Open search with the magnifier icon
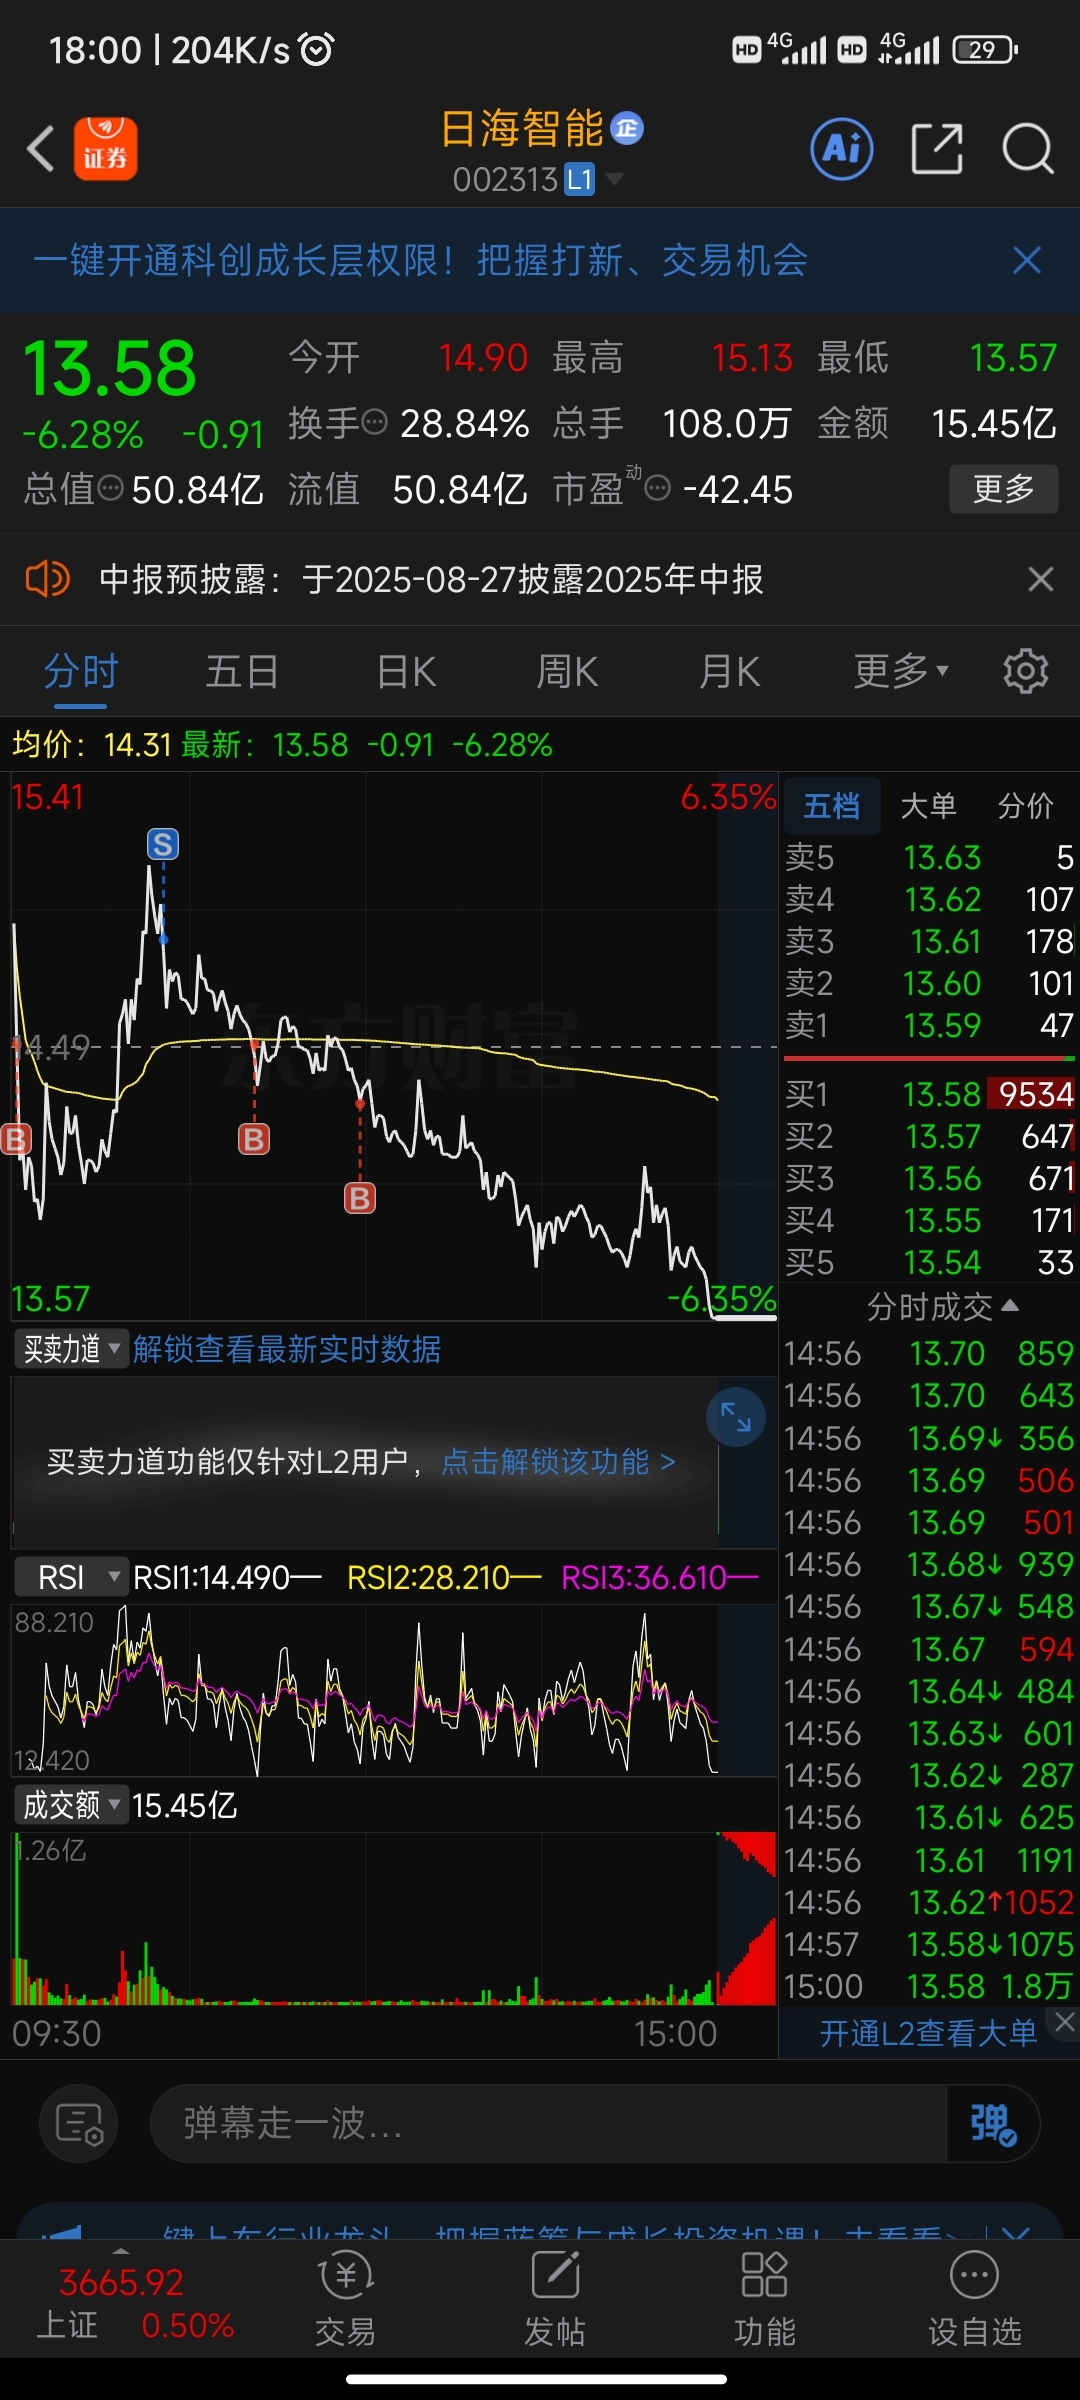Viewport: 1080px width, 2400px height. 1028,150
